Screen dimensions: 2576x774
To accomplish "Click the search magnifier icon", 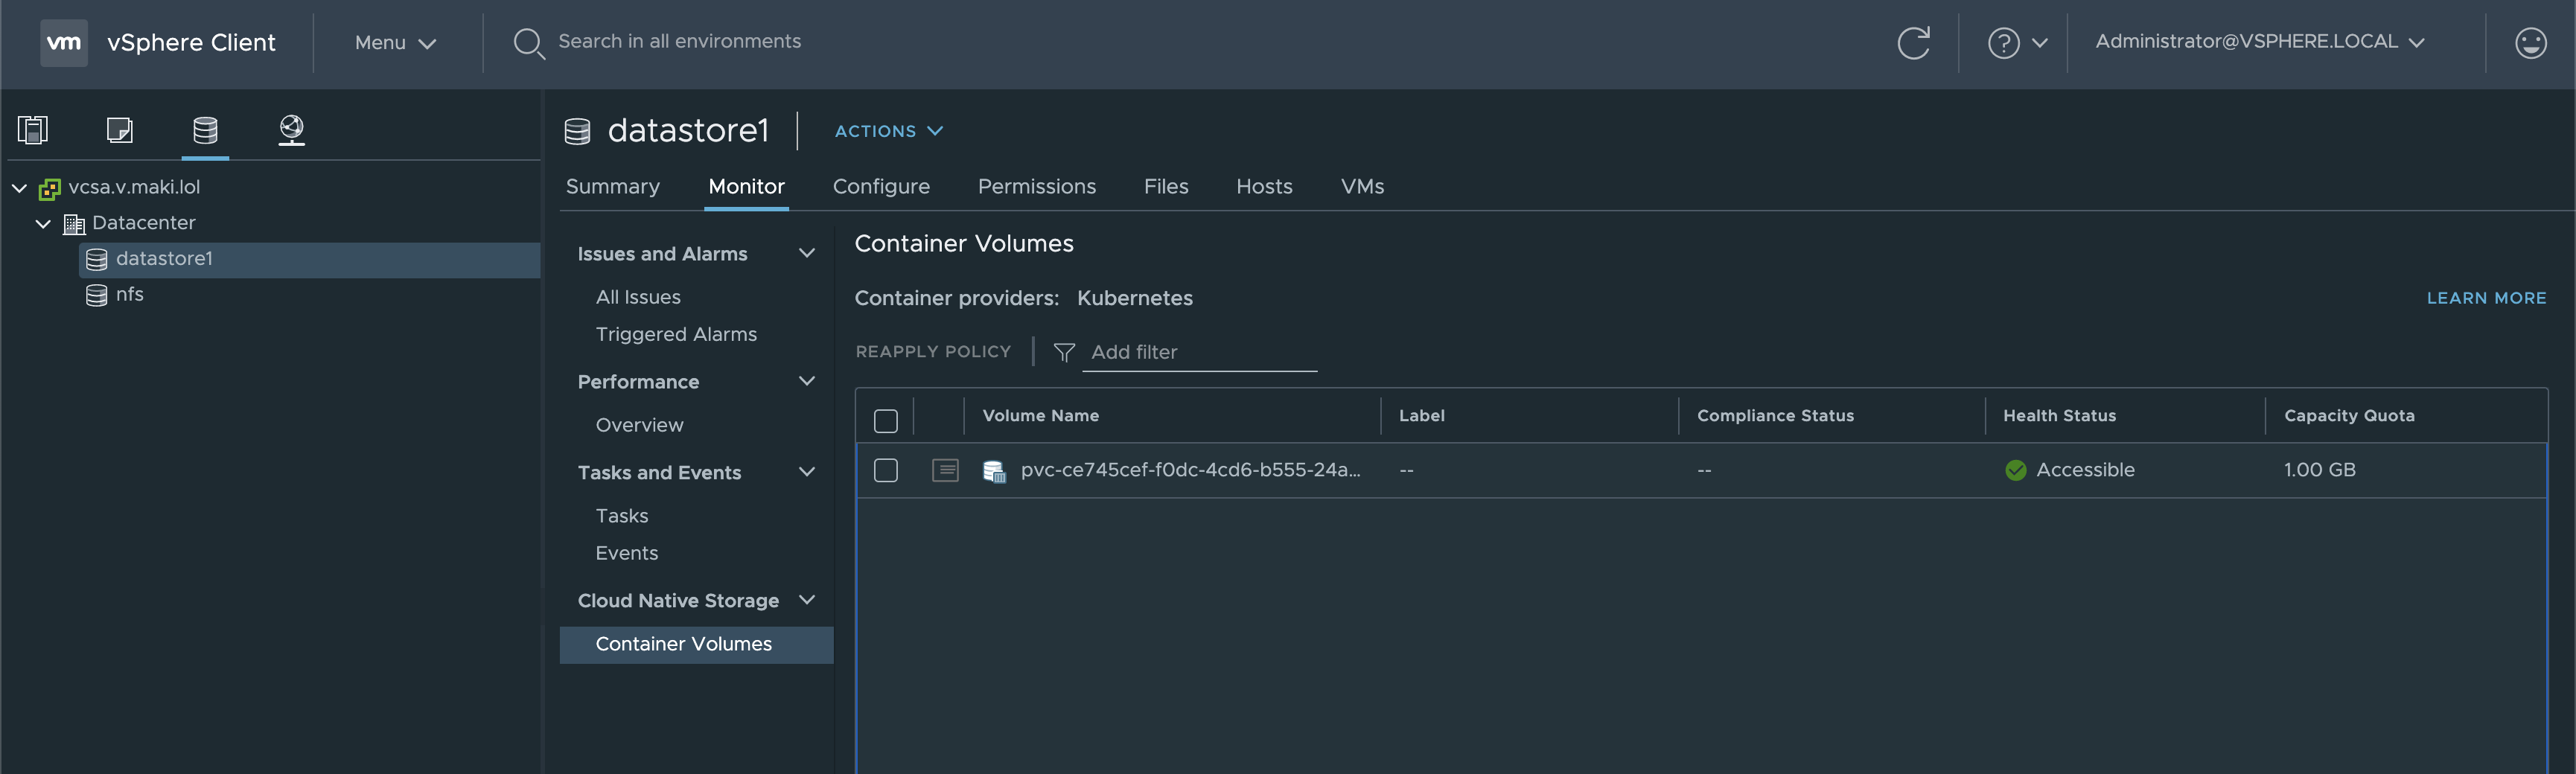I will click(528, 43).
